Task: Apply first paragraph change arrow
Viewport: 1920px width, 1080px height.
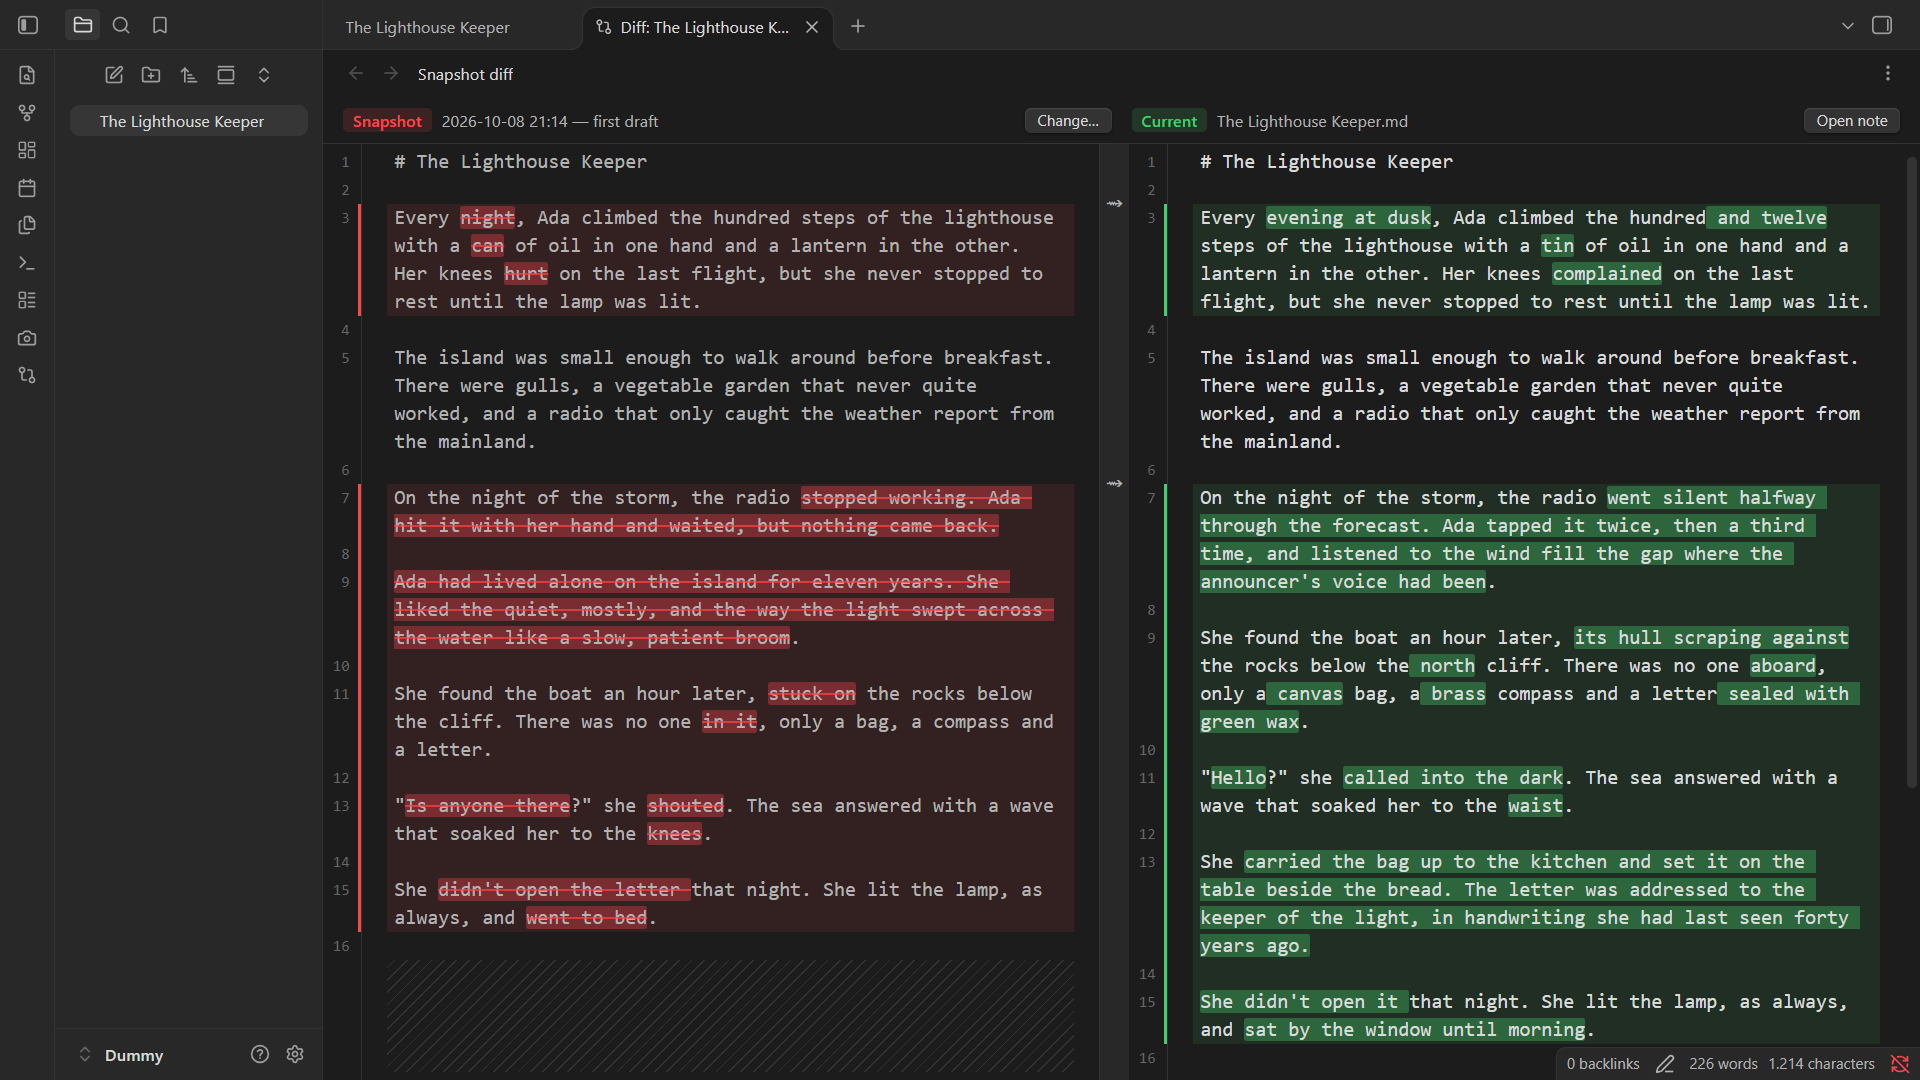Action: (x=1115, y=204)
